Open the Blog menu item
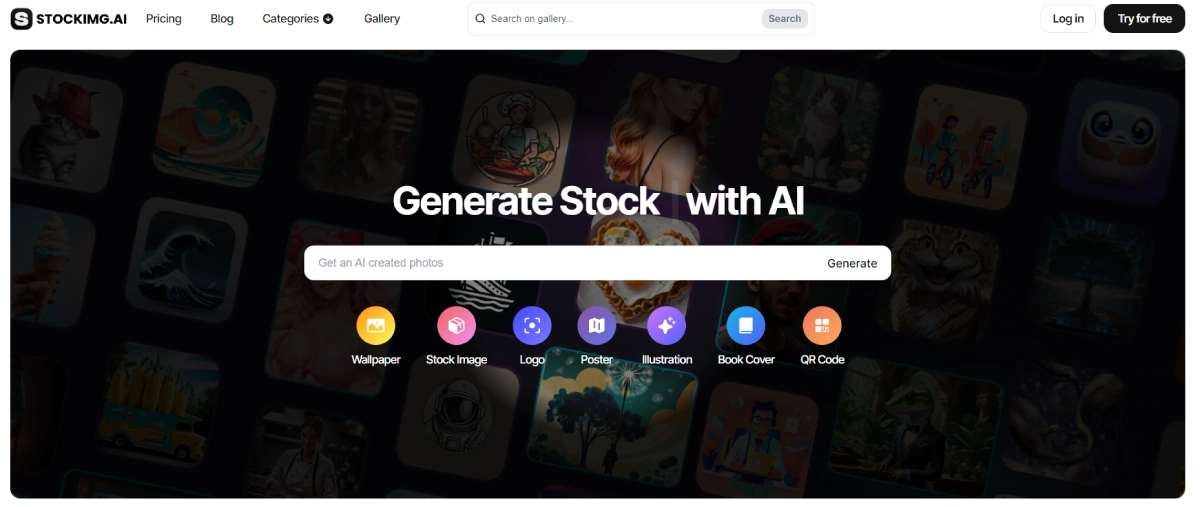This screenshot has width=1200, height=507. [222, 19]
